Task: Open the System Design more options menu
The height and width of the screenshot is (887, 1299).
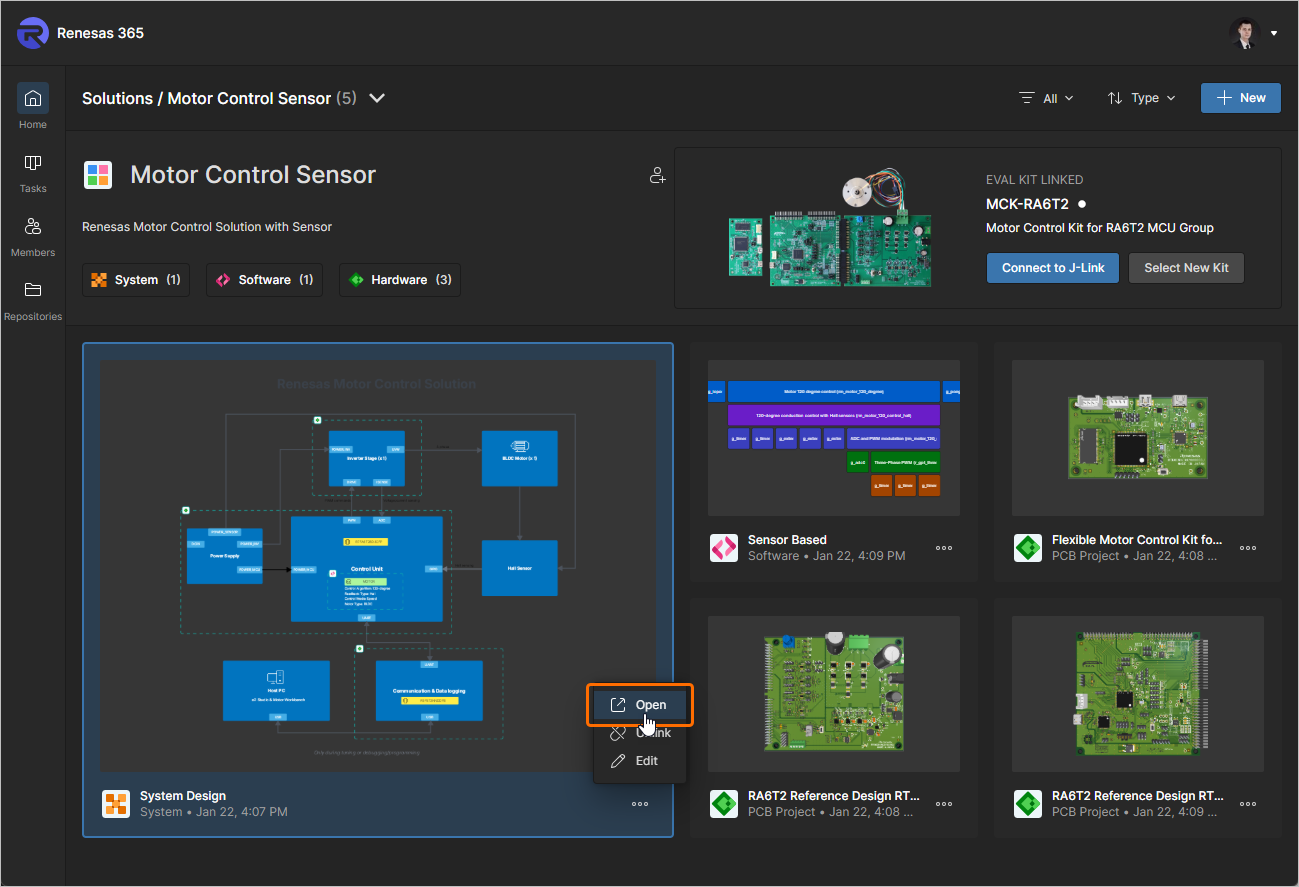Action: coord(640,804)
